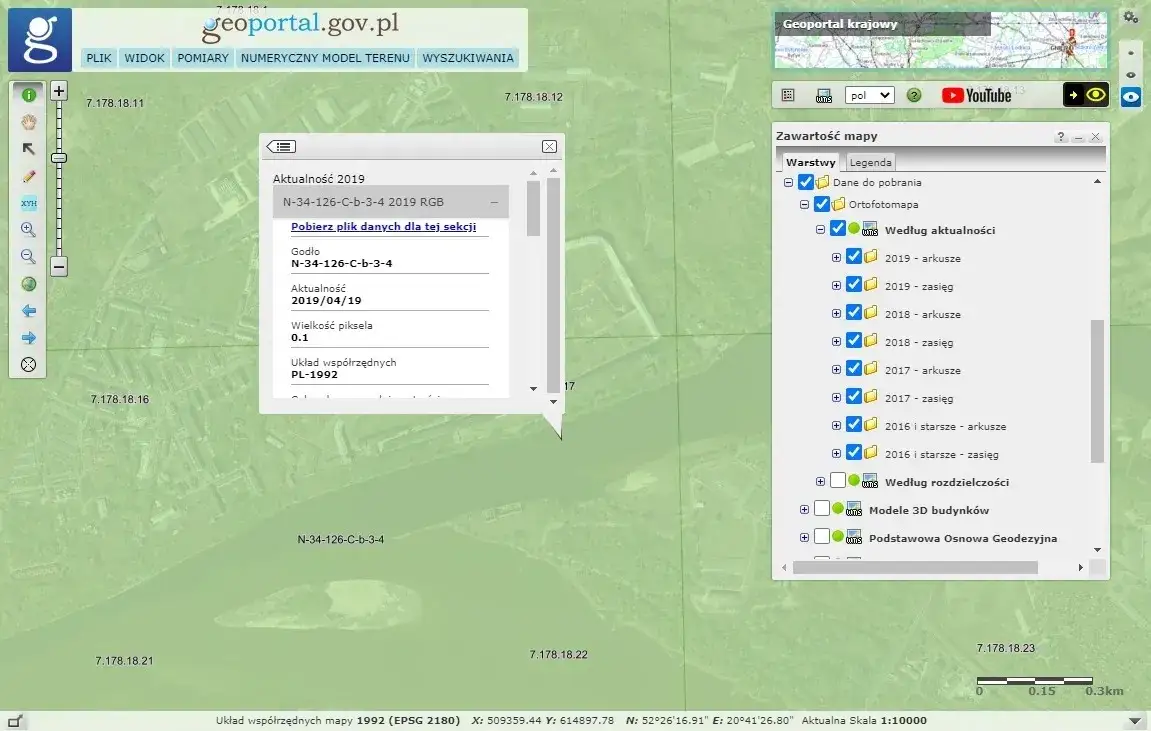The width and height of the screenshot is (1151, 731).
Task: Open the YouTube channel link
Action: click(976, 95)
